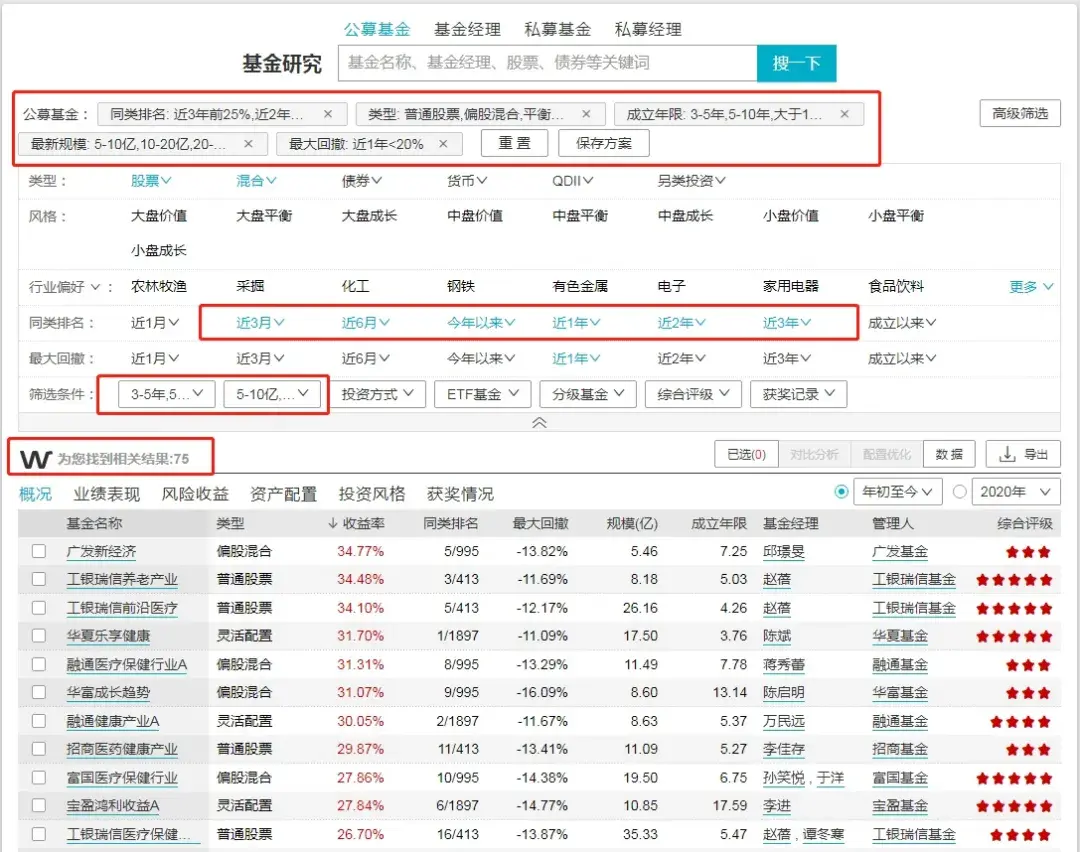Collapse the filter panel with the double chevron

[x=539, y=422]
